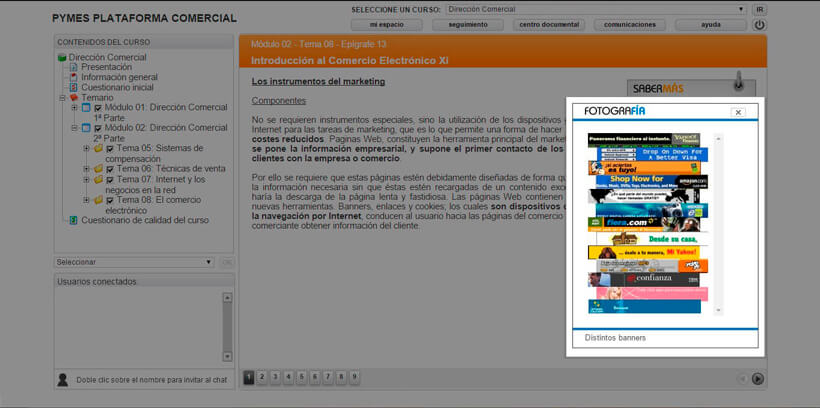Click the Módulo 02 blue module icon
This screenshot has width=820, height=408.
[x=86, y=128]
